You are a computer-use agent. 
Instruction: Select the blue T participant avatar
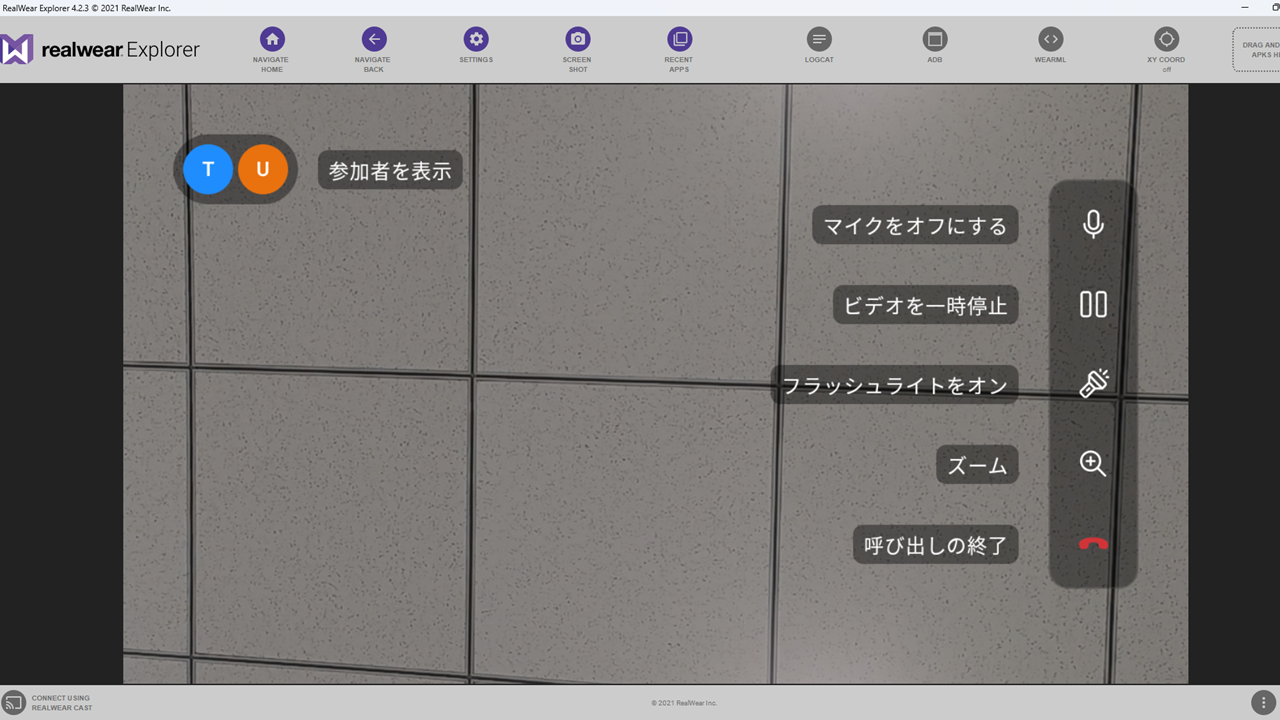(x=208, y=170)
